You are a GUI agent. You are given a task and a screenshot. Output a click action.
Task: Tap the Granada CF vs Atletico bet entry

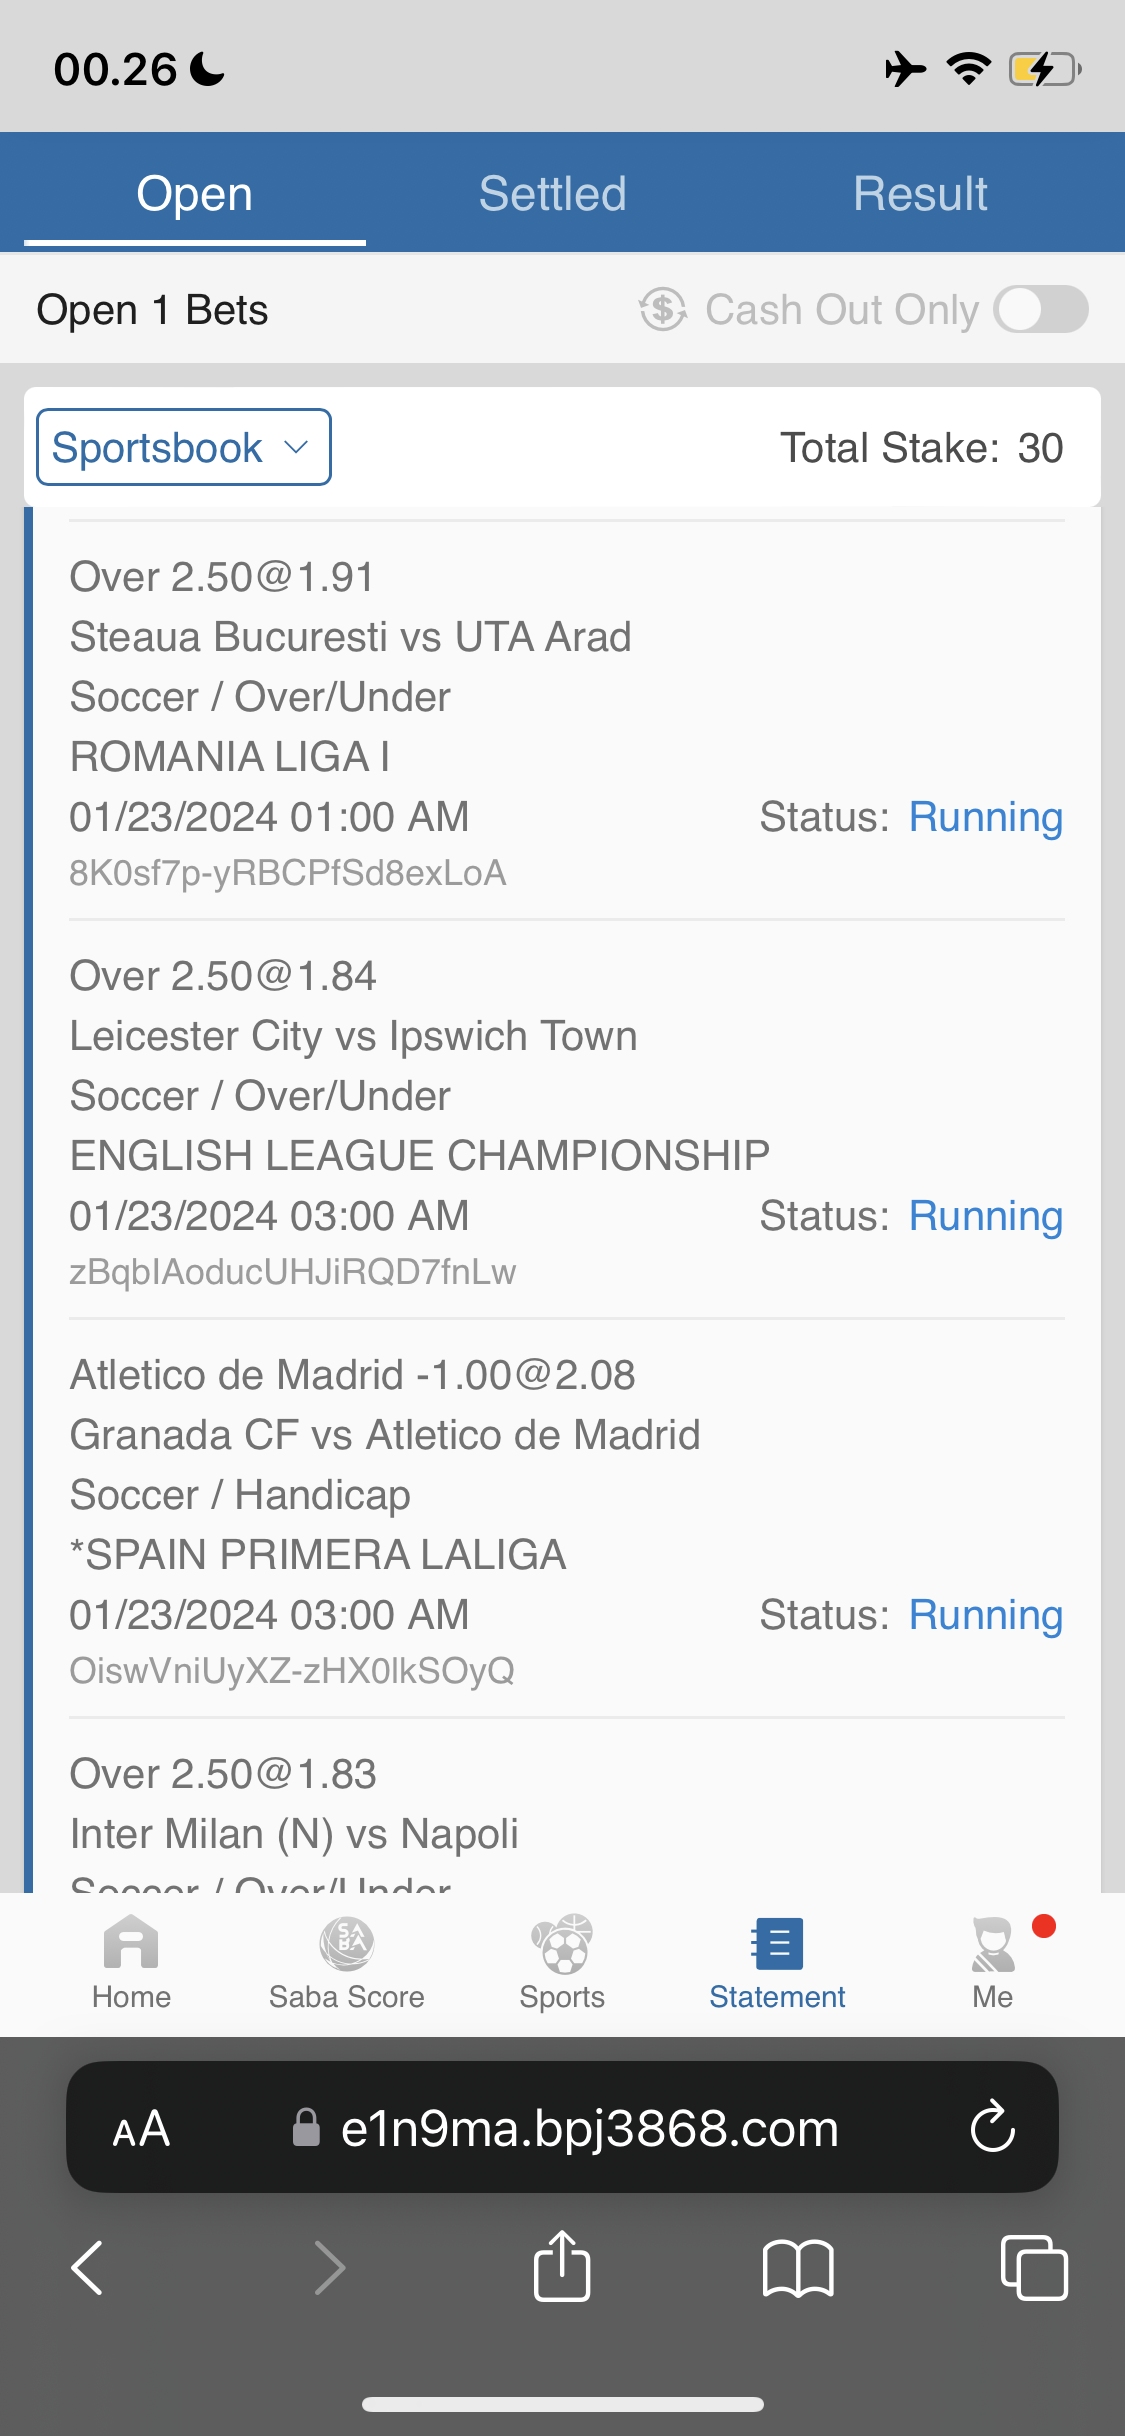tap(384, 1435)
